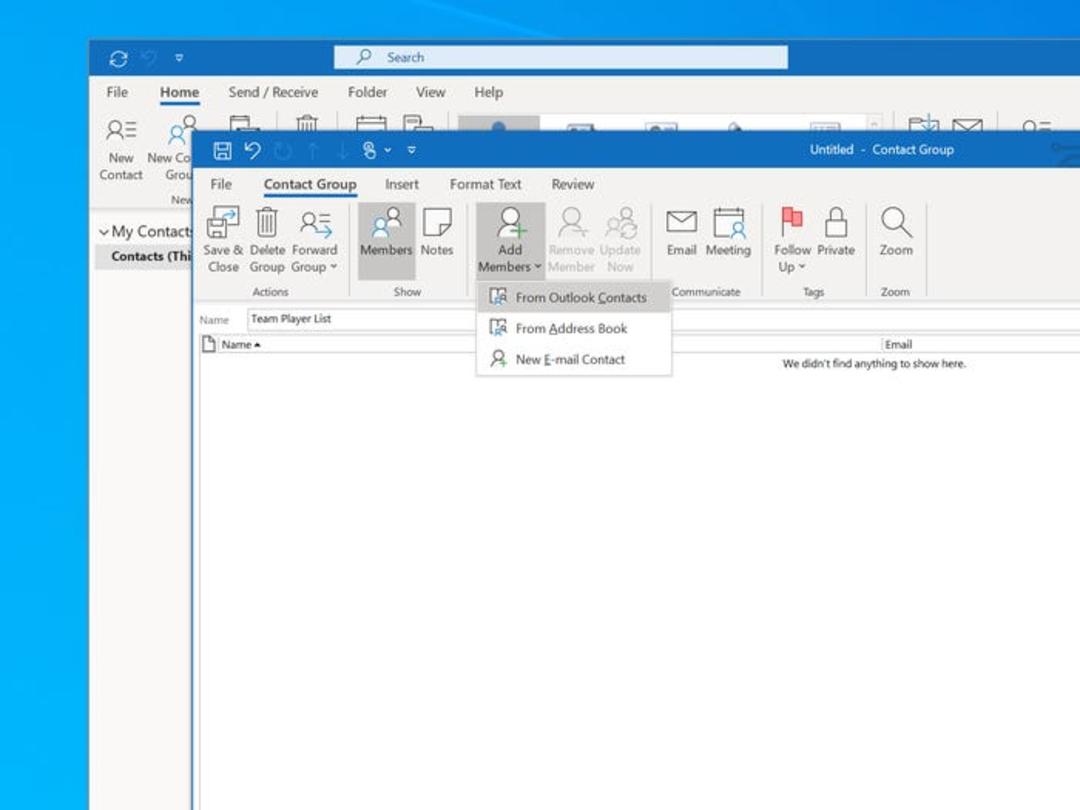The height and width of the screenshot is (810, 1080).
Task: Click the Meeting calendar icon
Action: pos(728,222)
